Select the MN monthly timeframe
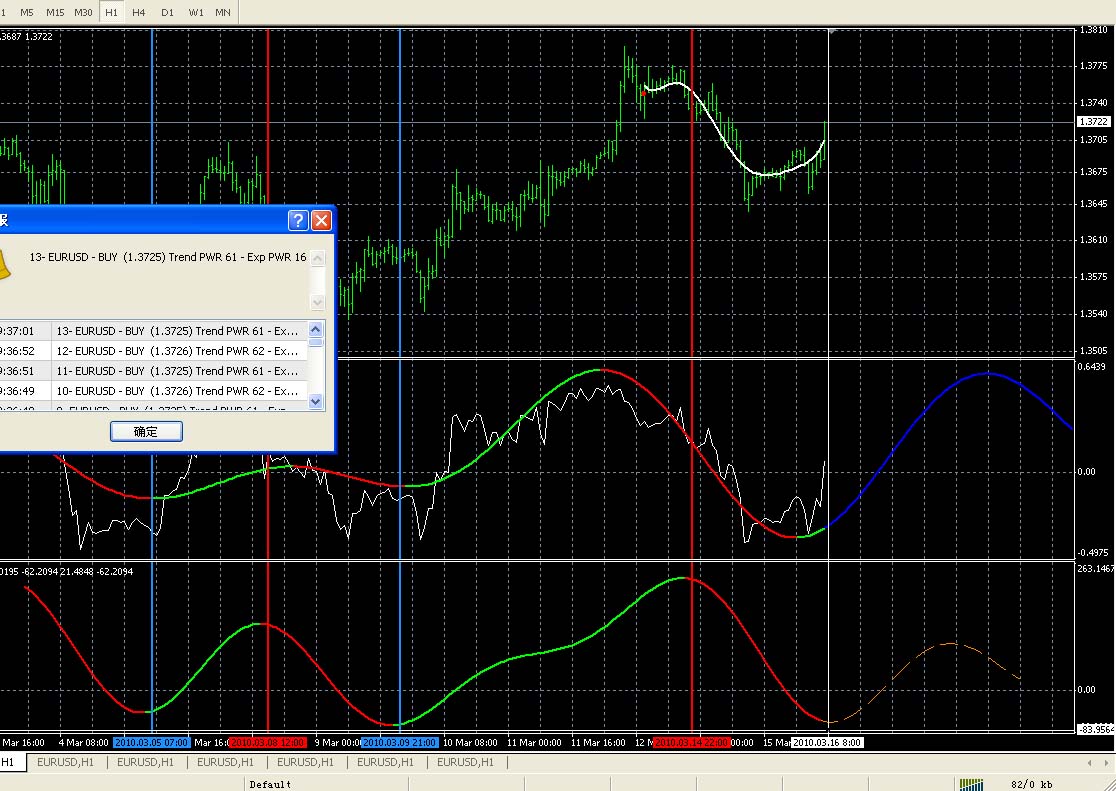Viewport: 1116px width, 791px height. tap(223, 12)
